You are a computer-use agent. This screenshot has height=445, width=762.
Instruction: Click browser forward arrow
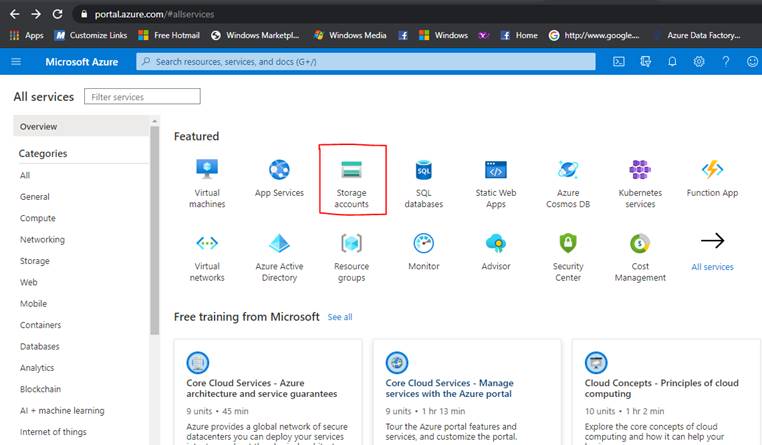(36, 14)
